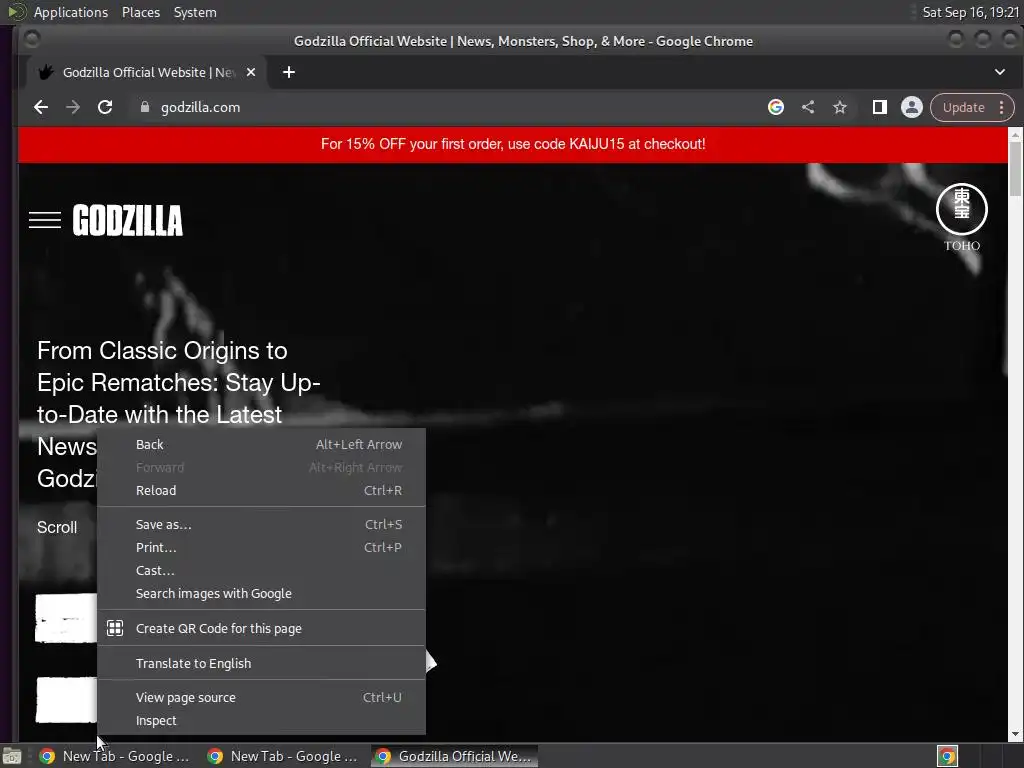This screenshot has width=1024, height=768.
Task: Click the lock icon beside godzilla.com
Action: (x=145, y=107)
